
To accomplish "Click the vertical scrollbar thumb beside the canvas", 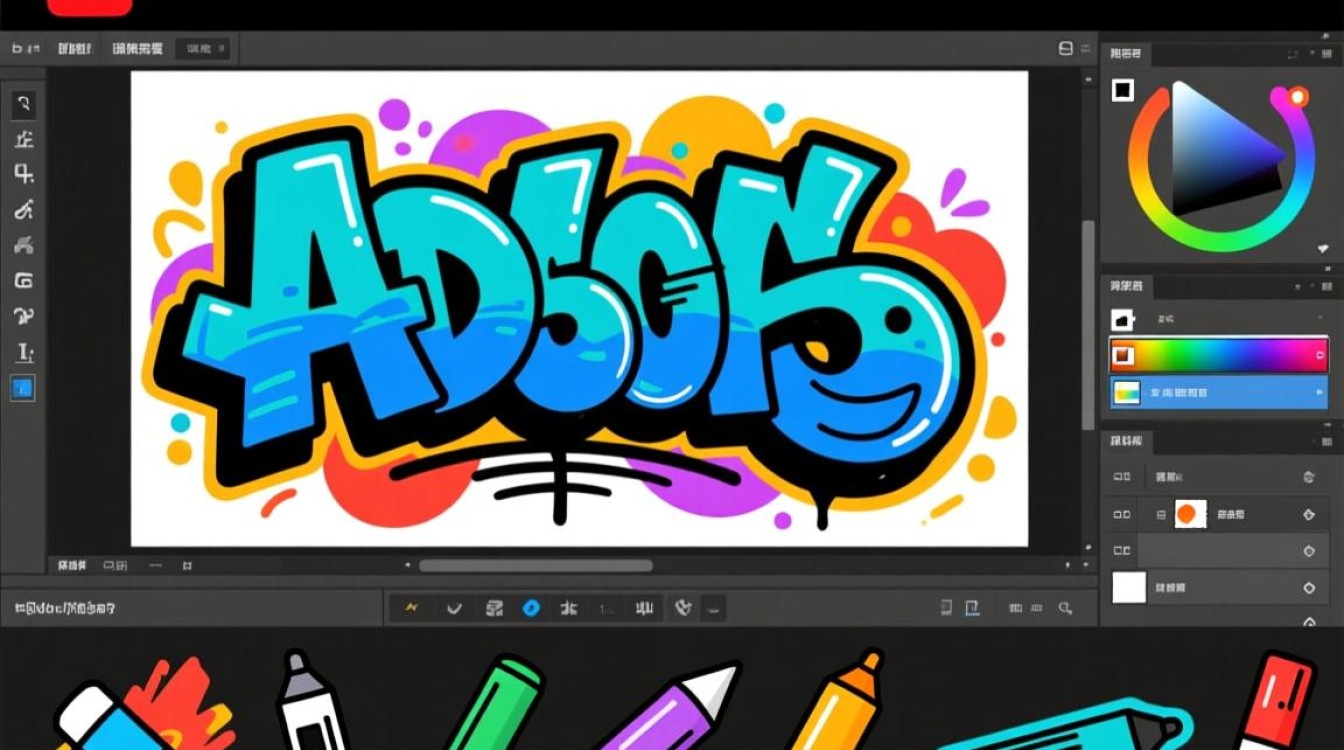I will pyautogui.click(x=1088, y=326).
